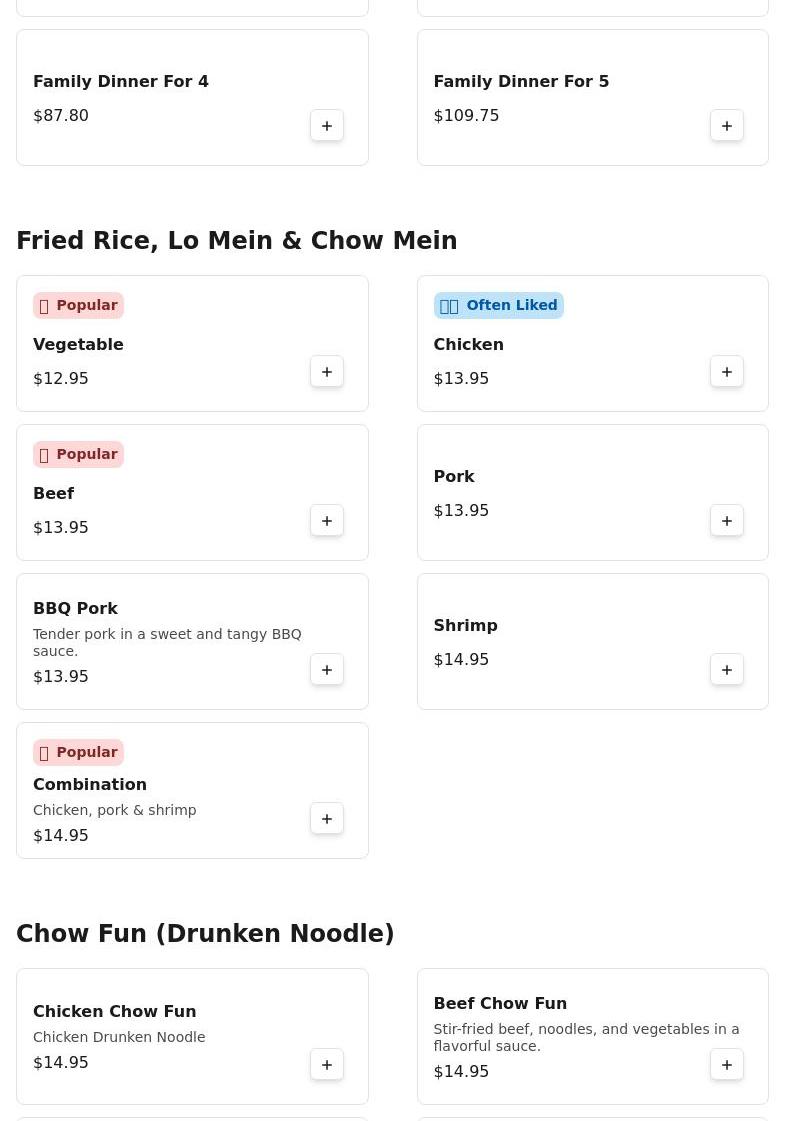Click Popular badge on Beef card
The width and height of the screenshot is (785, 1121).
pyautogui.click(x=78, y=454)
